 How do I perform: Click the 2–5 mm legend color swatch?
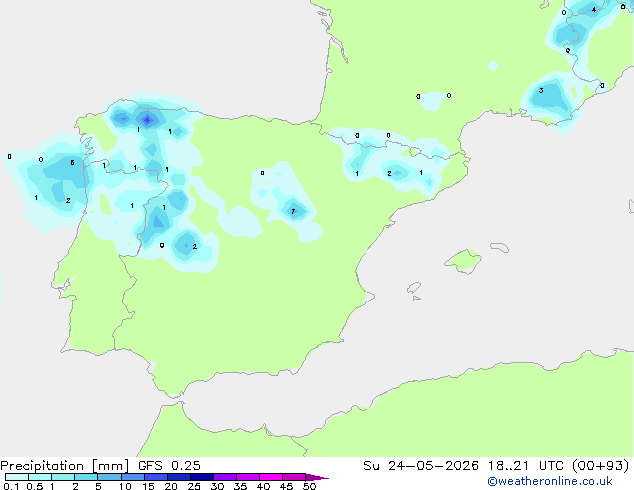86,477
